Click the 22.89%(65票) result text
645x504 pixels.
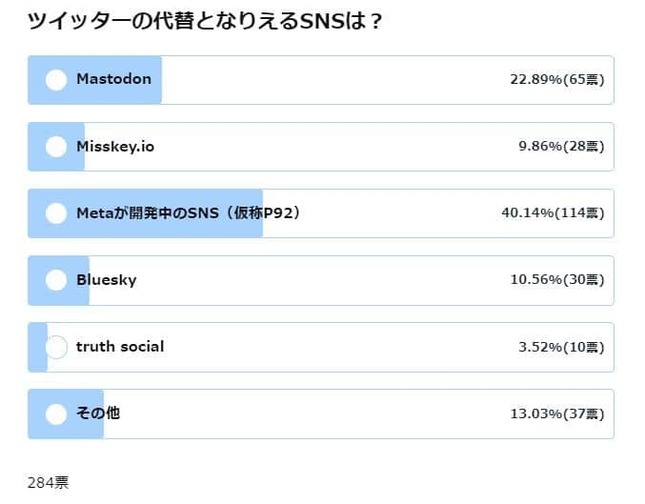point(556,79)
